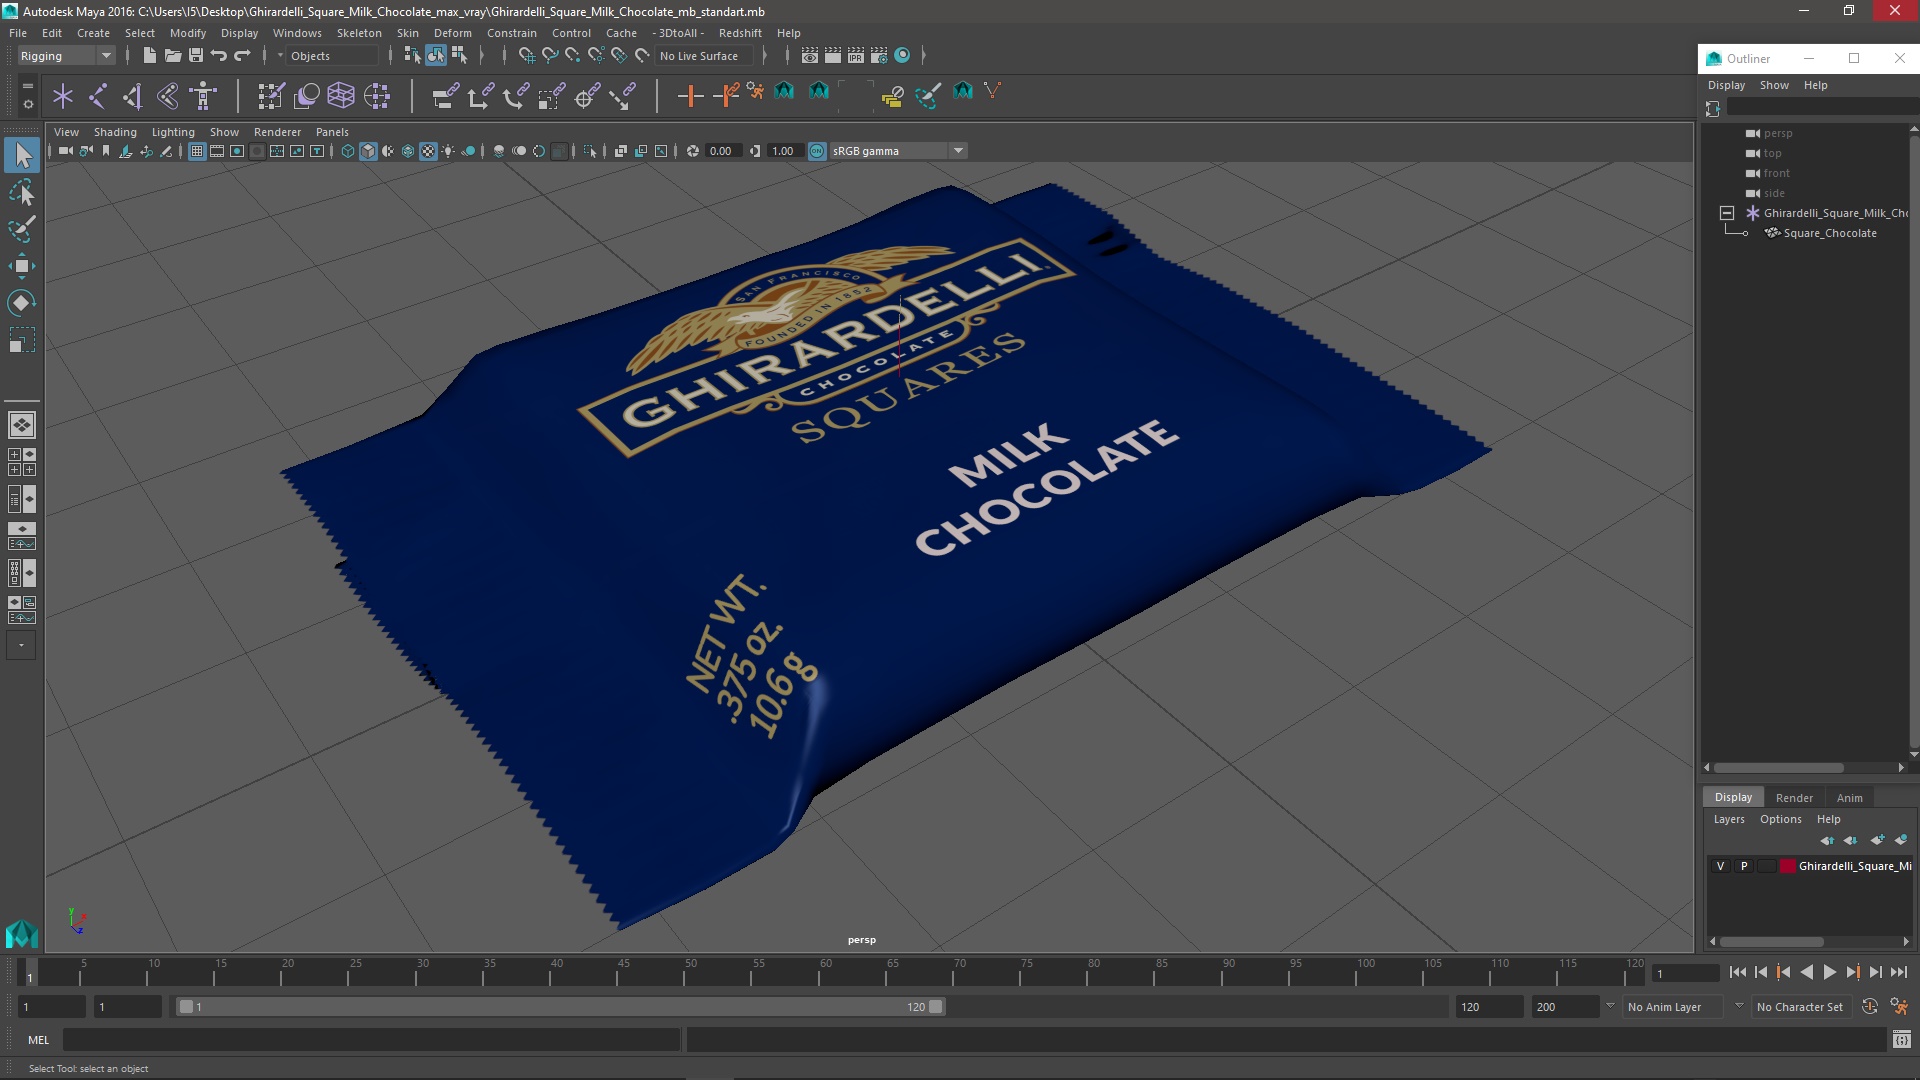Toggle the viewport grid display
This screenshot has height=1080, width=1920.
coord(197,151)
